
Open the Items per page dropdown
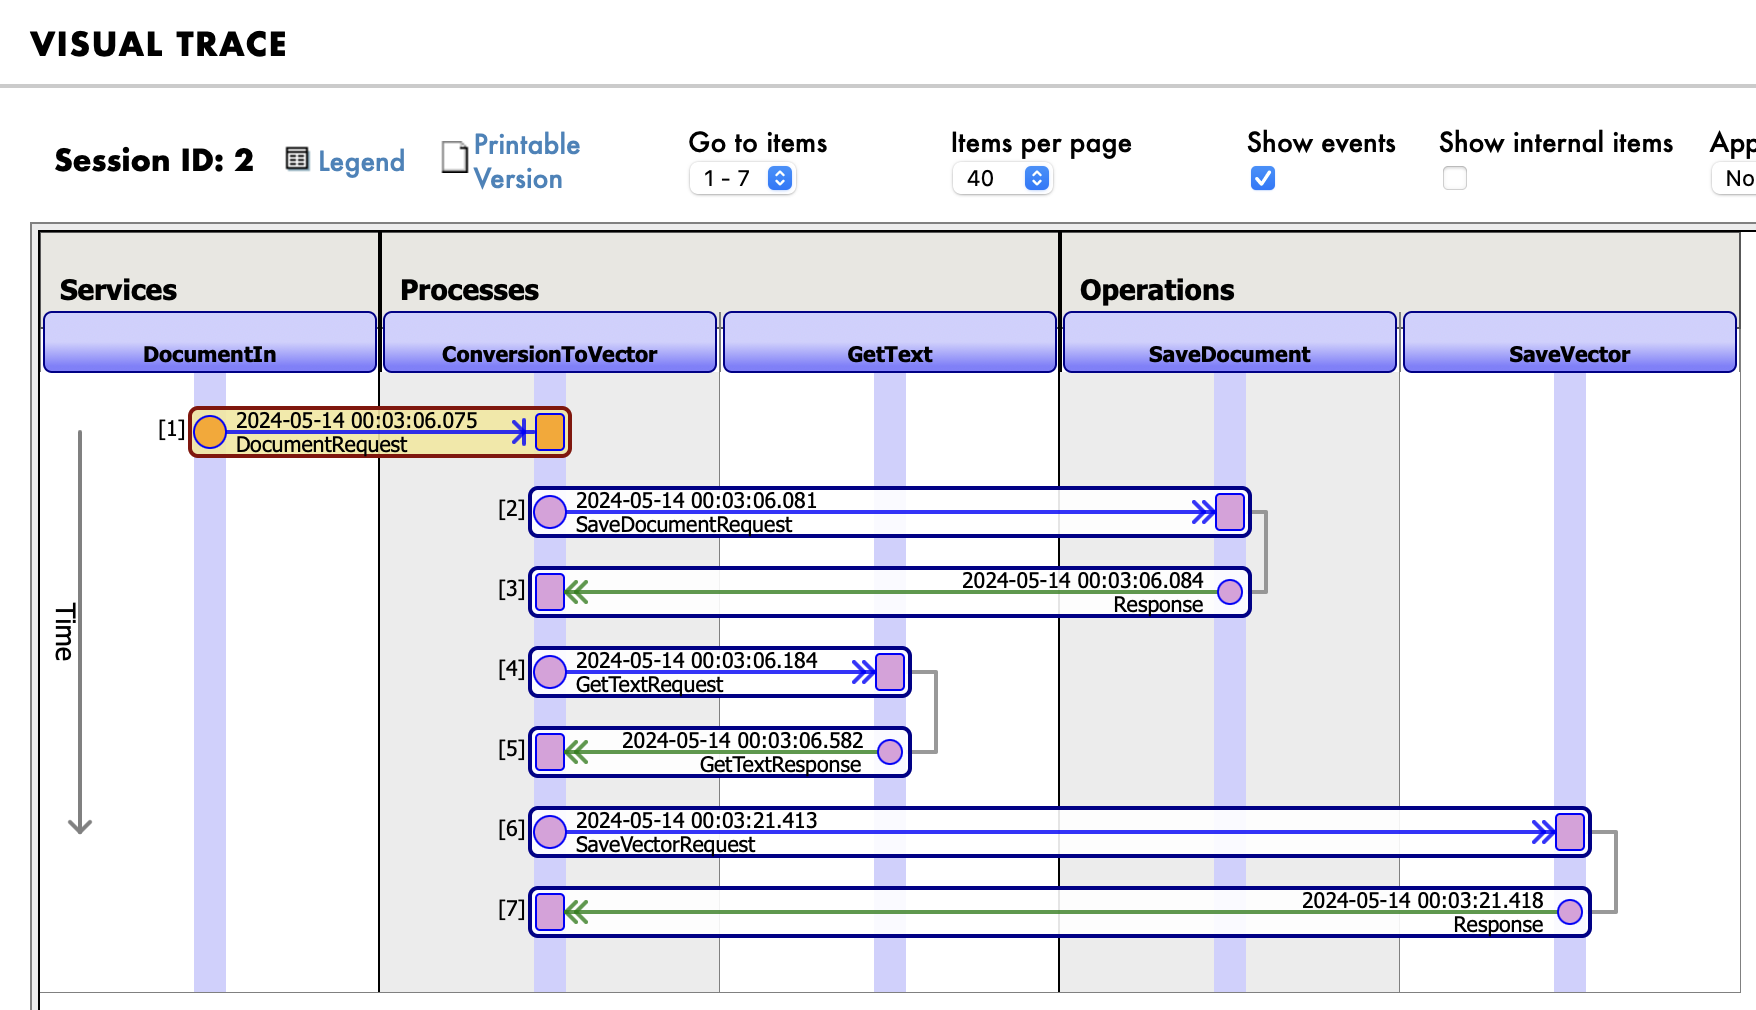pyautogui.click(x=1002, y=178)
